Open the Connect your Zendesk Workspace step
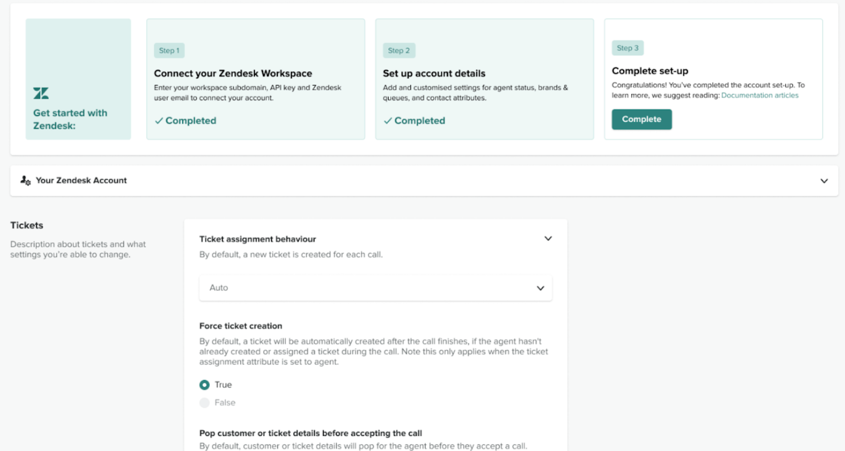The image size is (845, 451). point(233,73)
